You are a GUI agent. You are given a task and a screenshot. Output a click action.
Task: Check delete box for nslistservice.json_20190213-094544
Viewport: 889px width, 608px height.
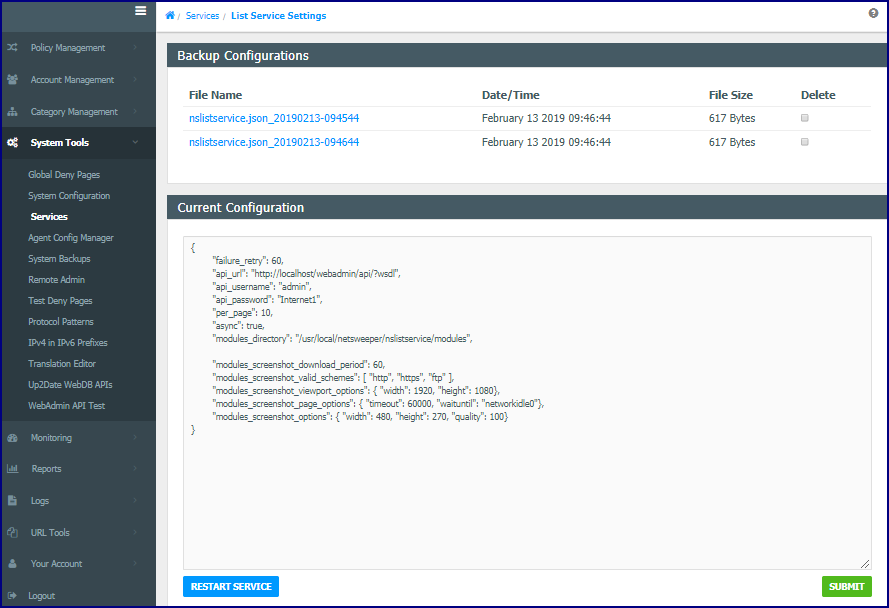click(805, 118)
